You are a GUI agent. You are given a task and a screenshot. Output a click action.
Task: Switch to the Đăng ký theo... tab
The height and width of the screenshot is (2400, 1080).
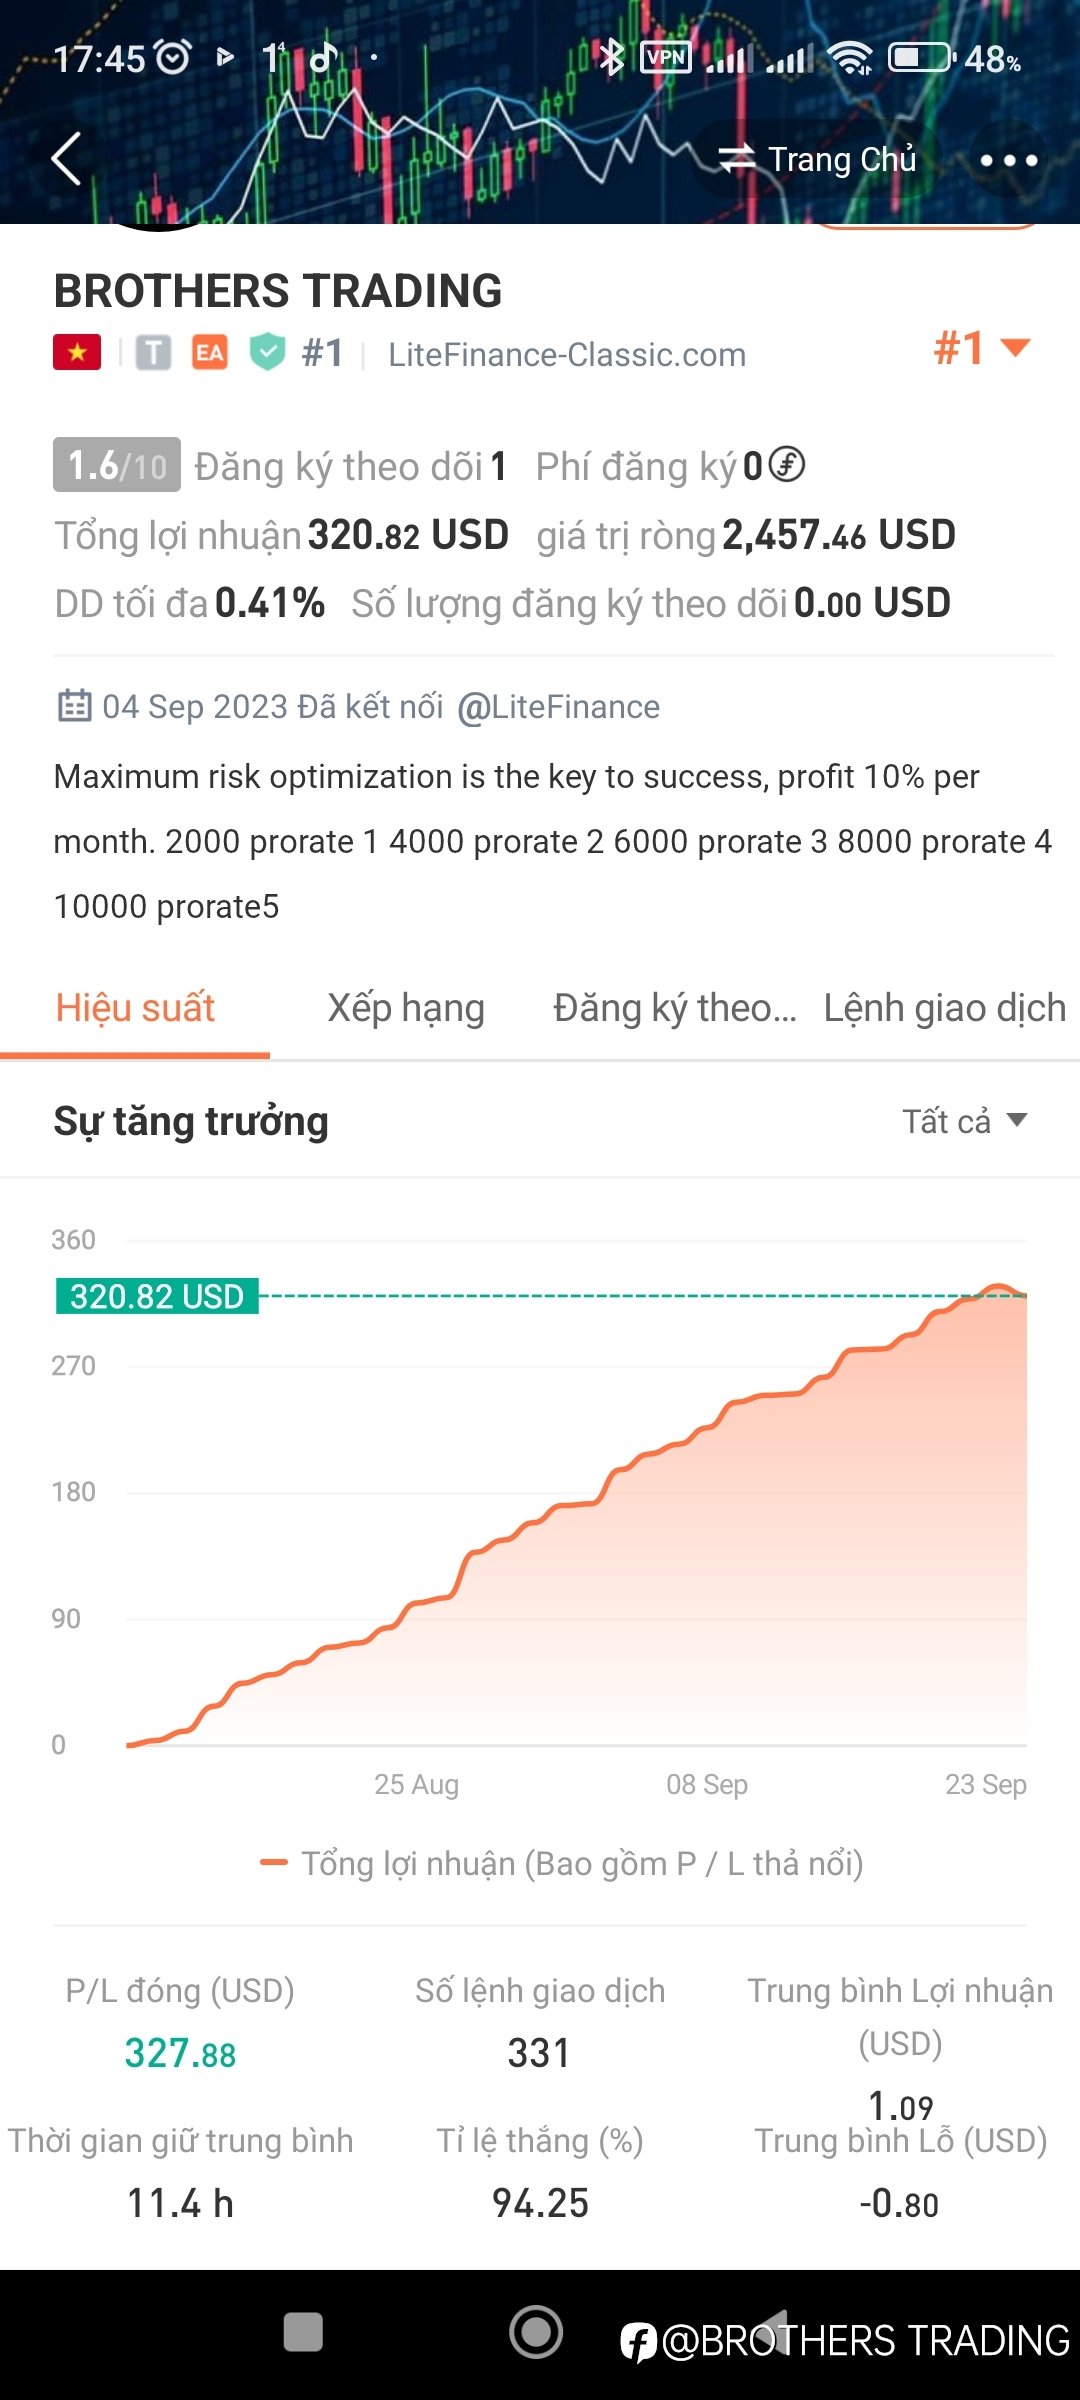point(675,1008)
